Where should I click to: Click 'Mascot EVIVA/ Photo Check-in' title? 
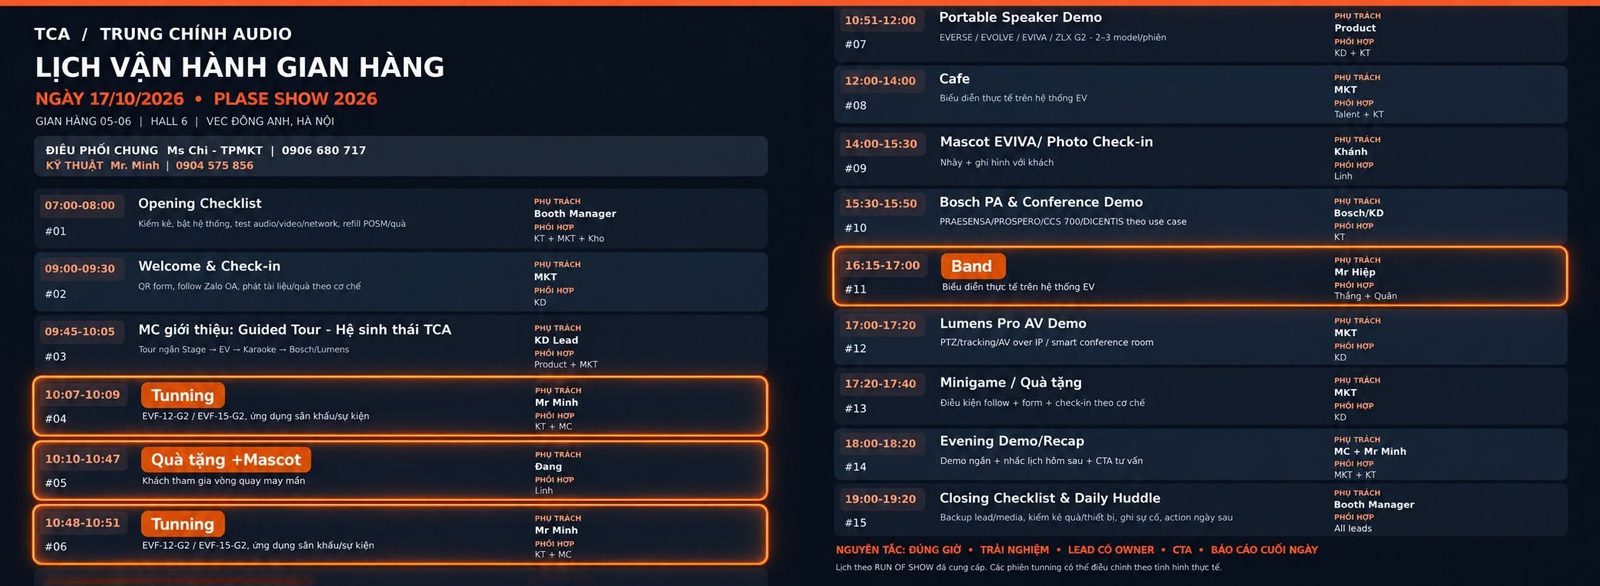1046,142
